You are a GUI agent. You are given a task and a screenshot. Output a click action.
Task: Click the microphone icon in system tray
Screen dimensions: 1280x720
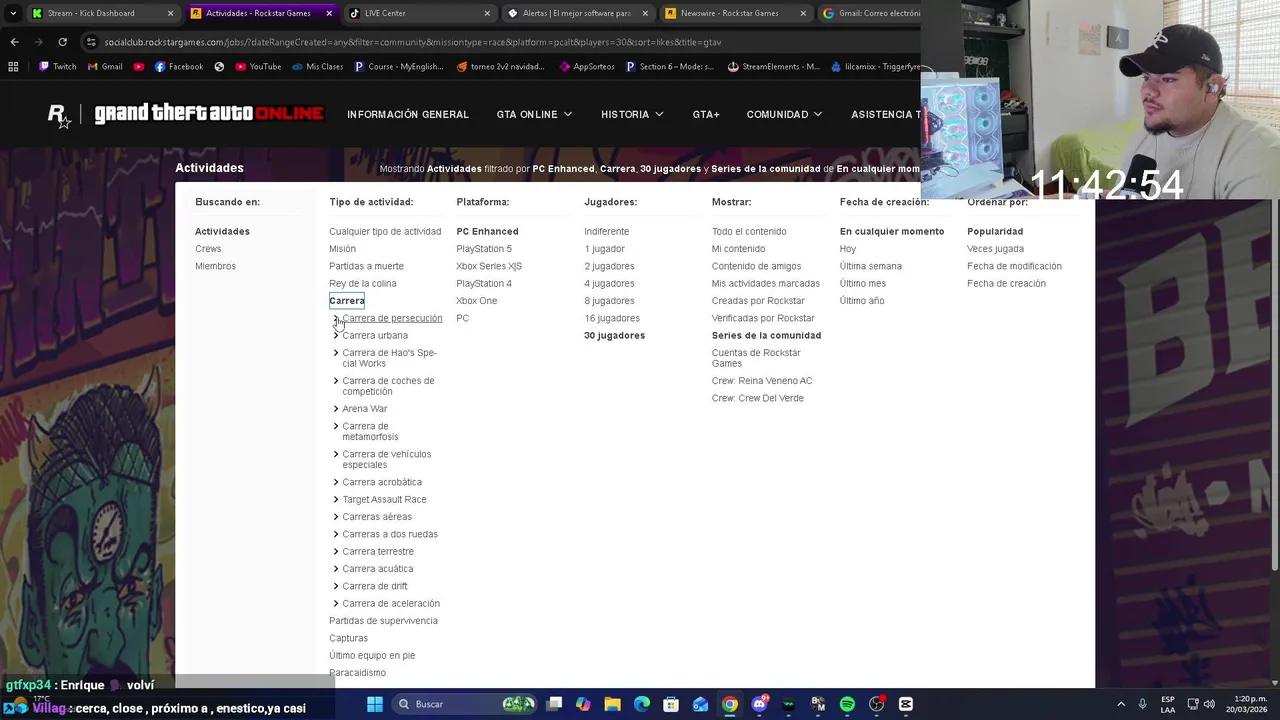(1142, 704)
